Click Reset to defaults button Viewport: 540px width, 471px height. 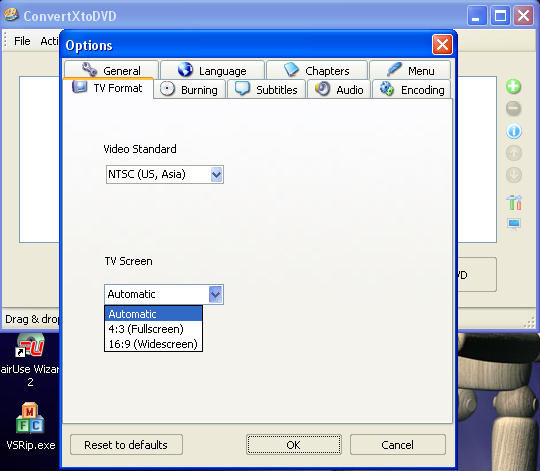click(x=126, y=444)
